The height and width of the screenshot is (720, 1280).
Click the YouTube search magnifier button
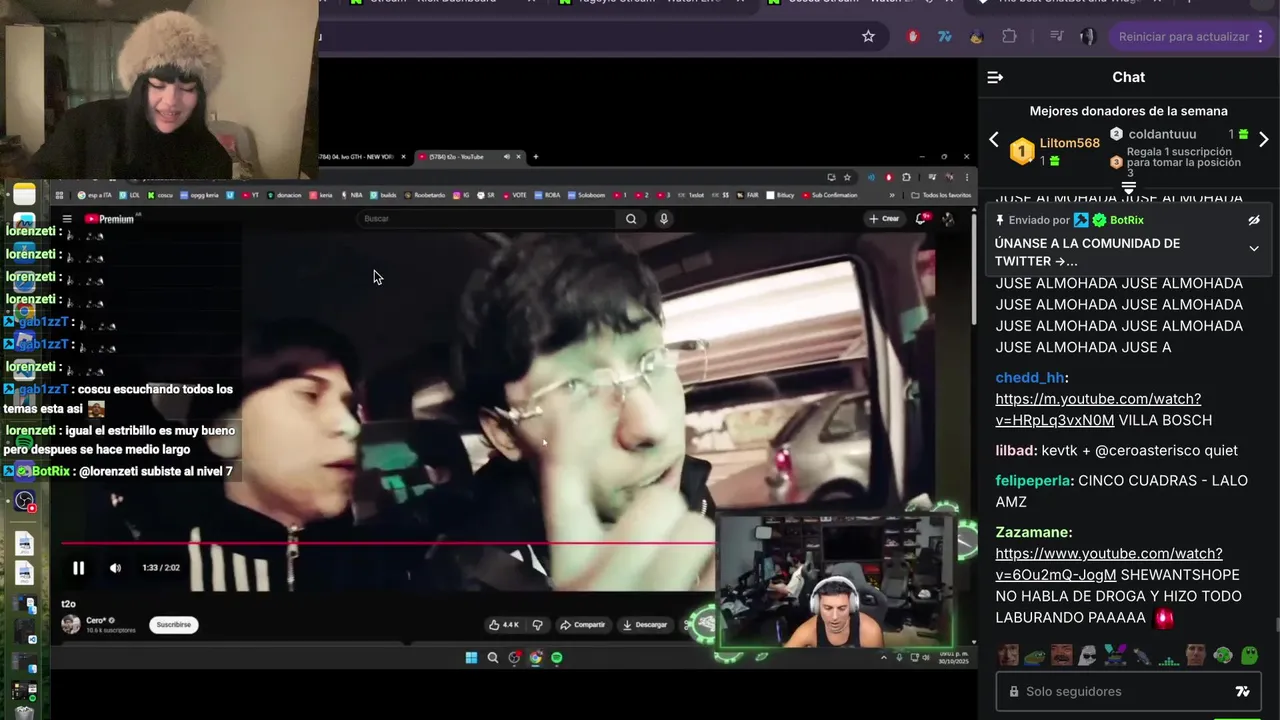(x=631, y=219)
